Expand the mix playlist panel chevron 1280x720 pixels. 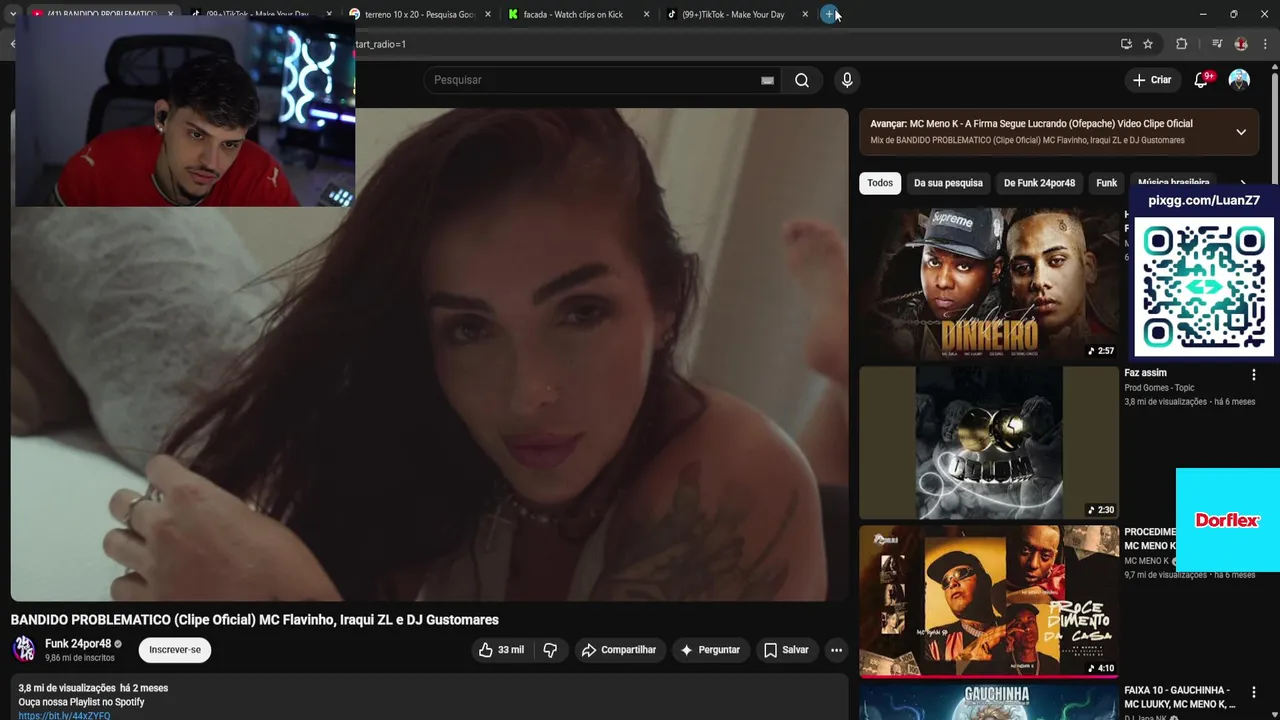[1241, 132]
